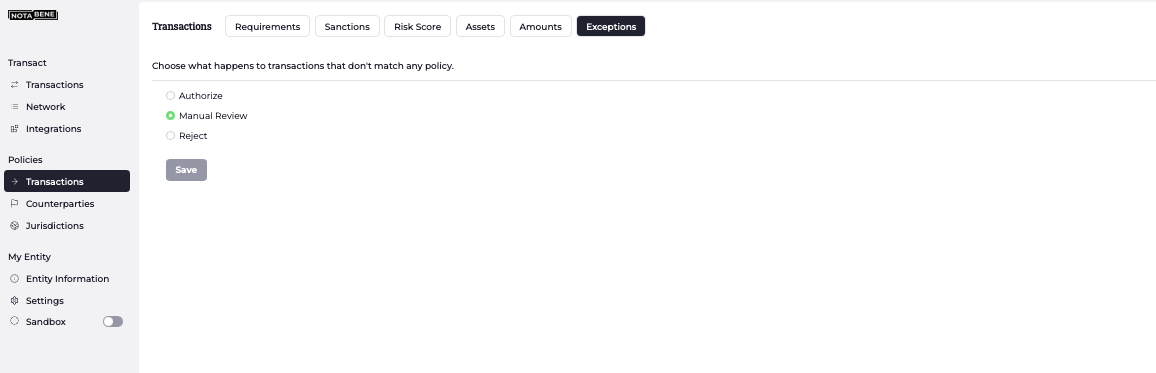Switch to the Risk Score tab

coord(417,27)
